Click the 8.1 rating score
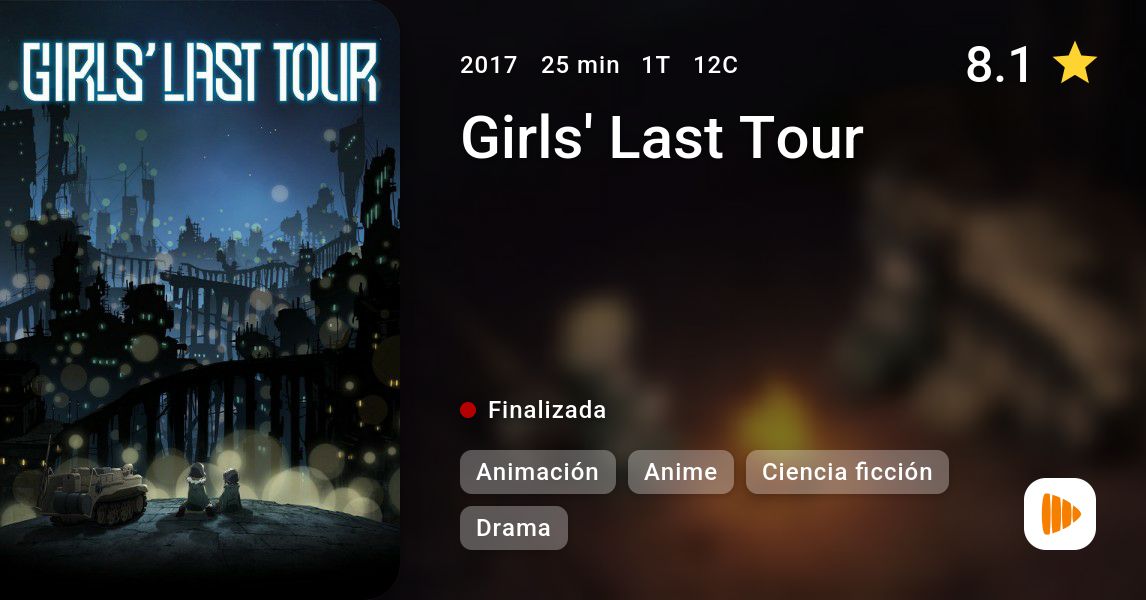Image resolution: width=1146 pixels, height=600 pixels. [998, 64]
